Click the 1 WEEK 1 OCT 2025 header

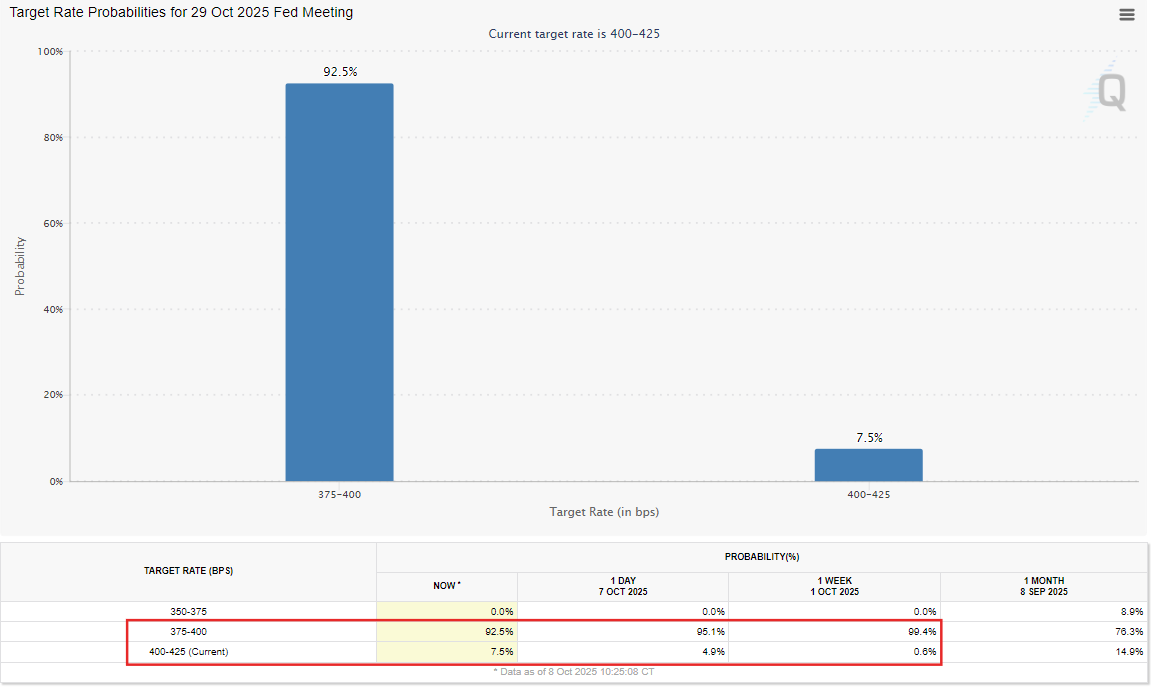[x=833, y=586]
